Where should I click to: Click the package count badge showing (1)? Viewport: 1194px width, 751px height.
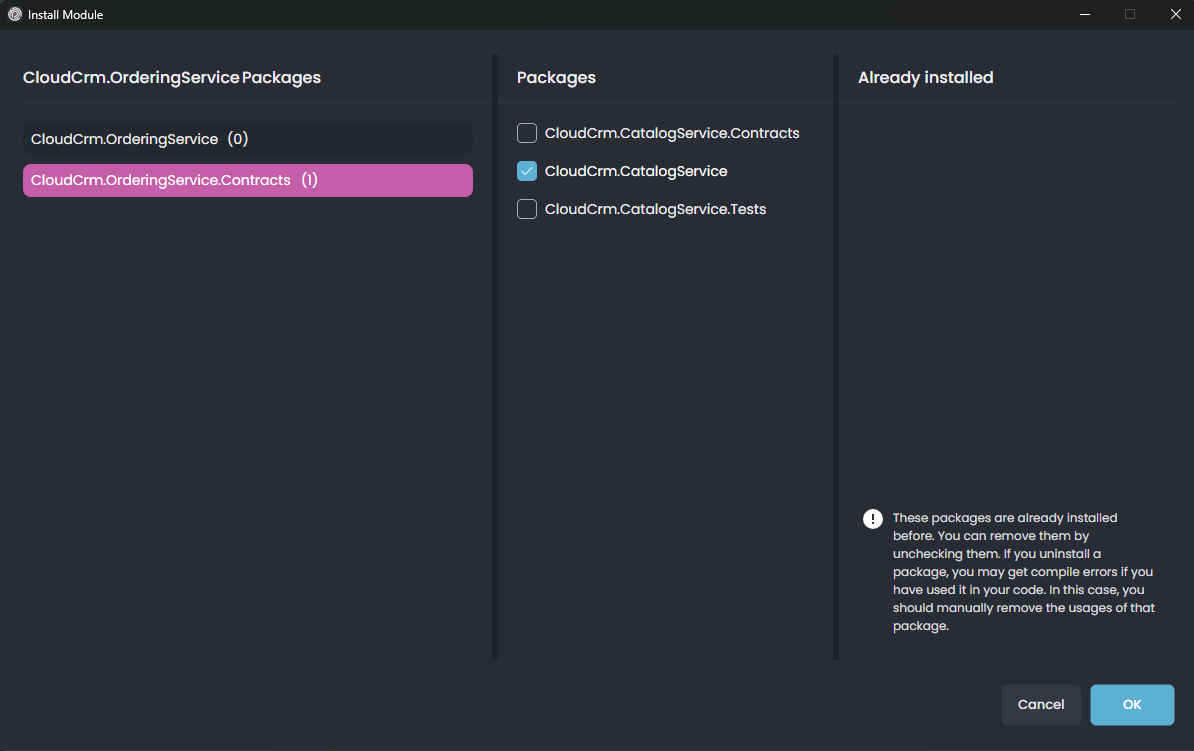(x=309, y=180)
